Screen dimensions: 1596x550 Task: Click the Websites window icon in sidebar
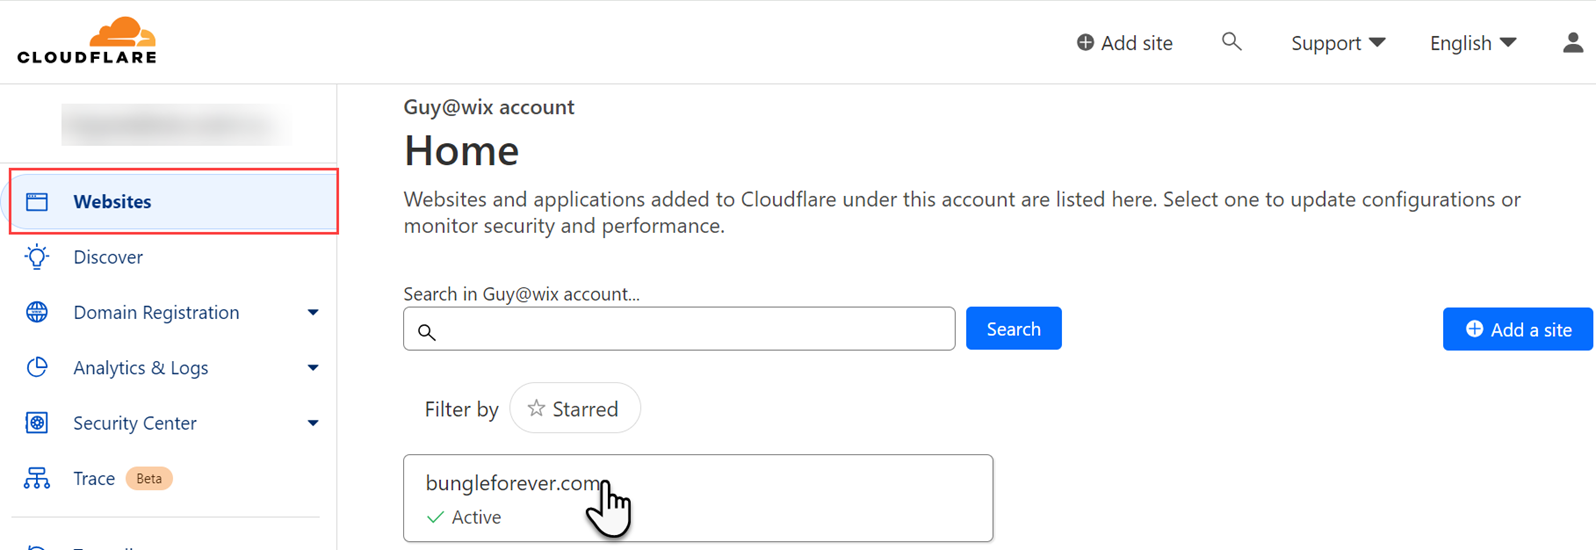37,202
